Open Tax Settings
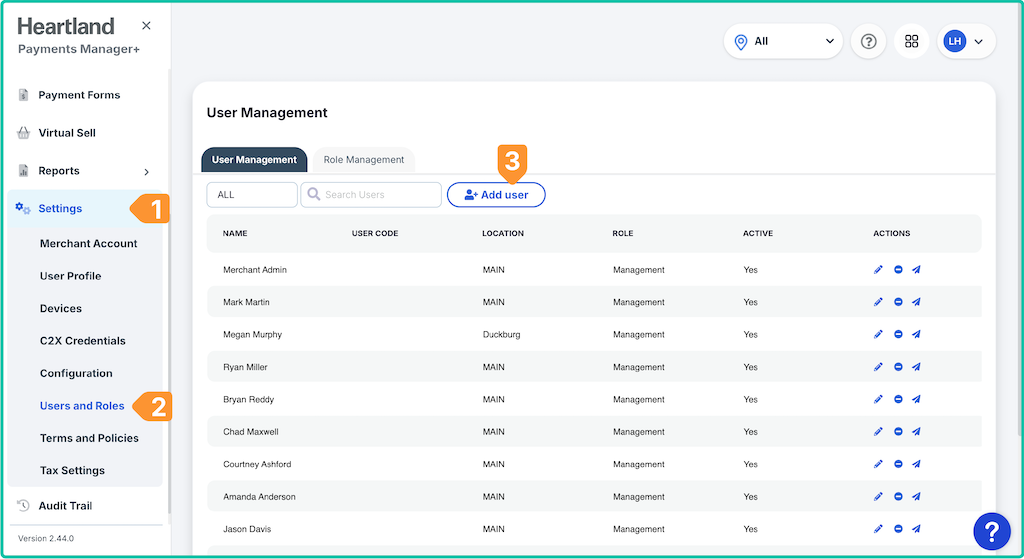The image size is (1024, 559). [x=72, y=470]
